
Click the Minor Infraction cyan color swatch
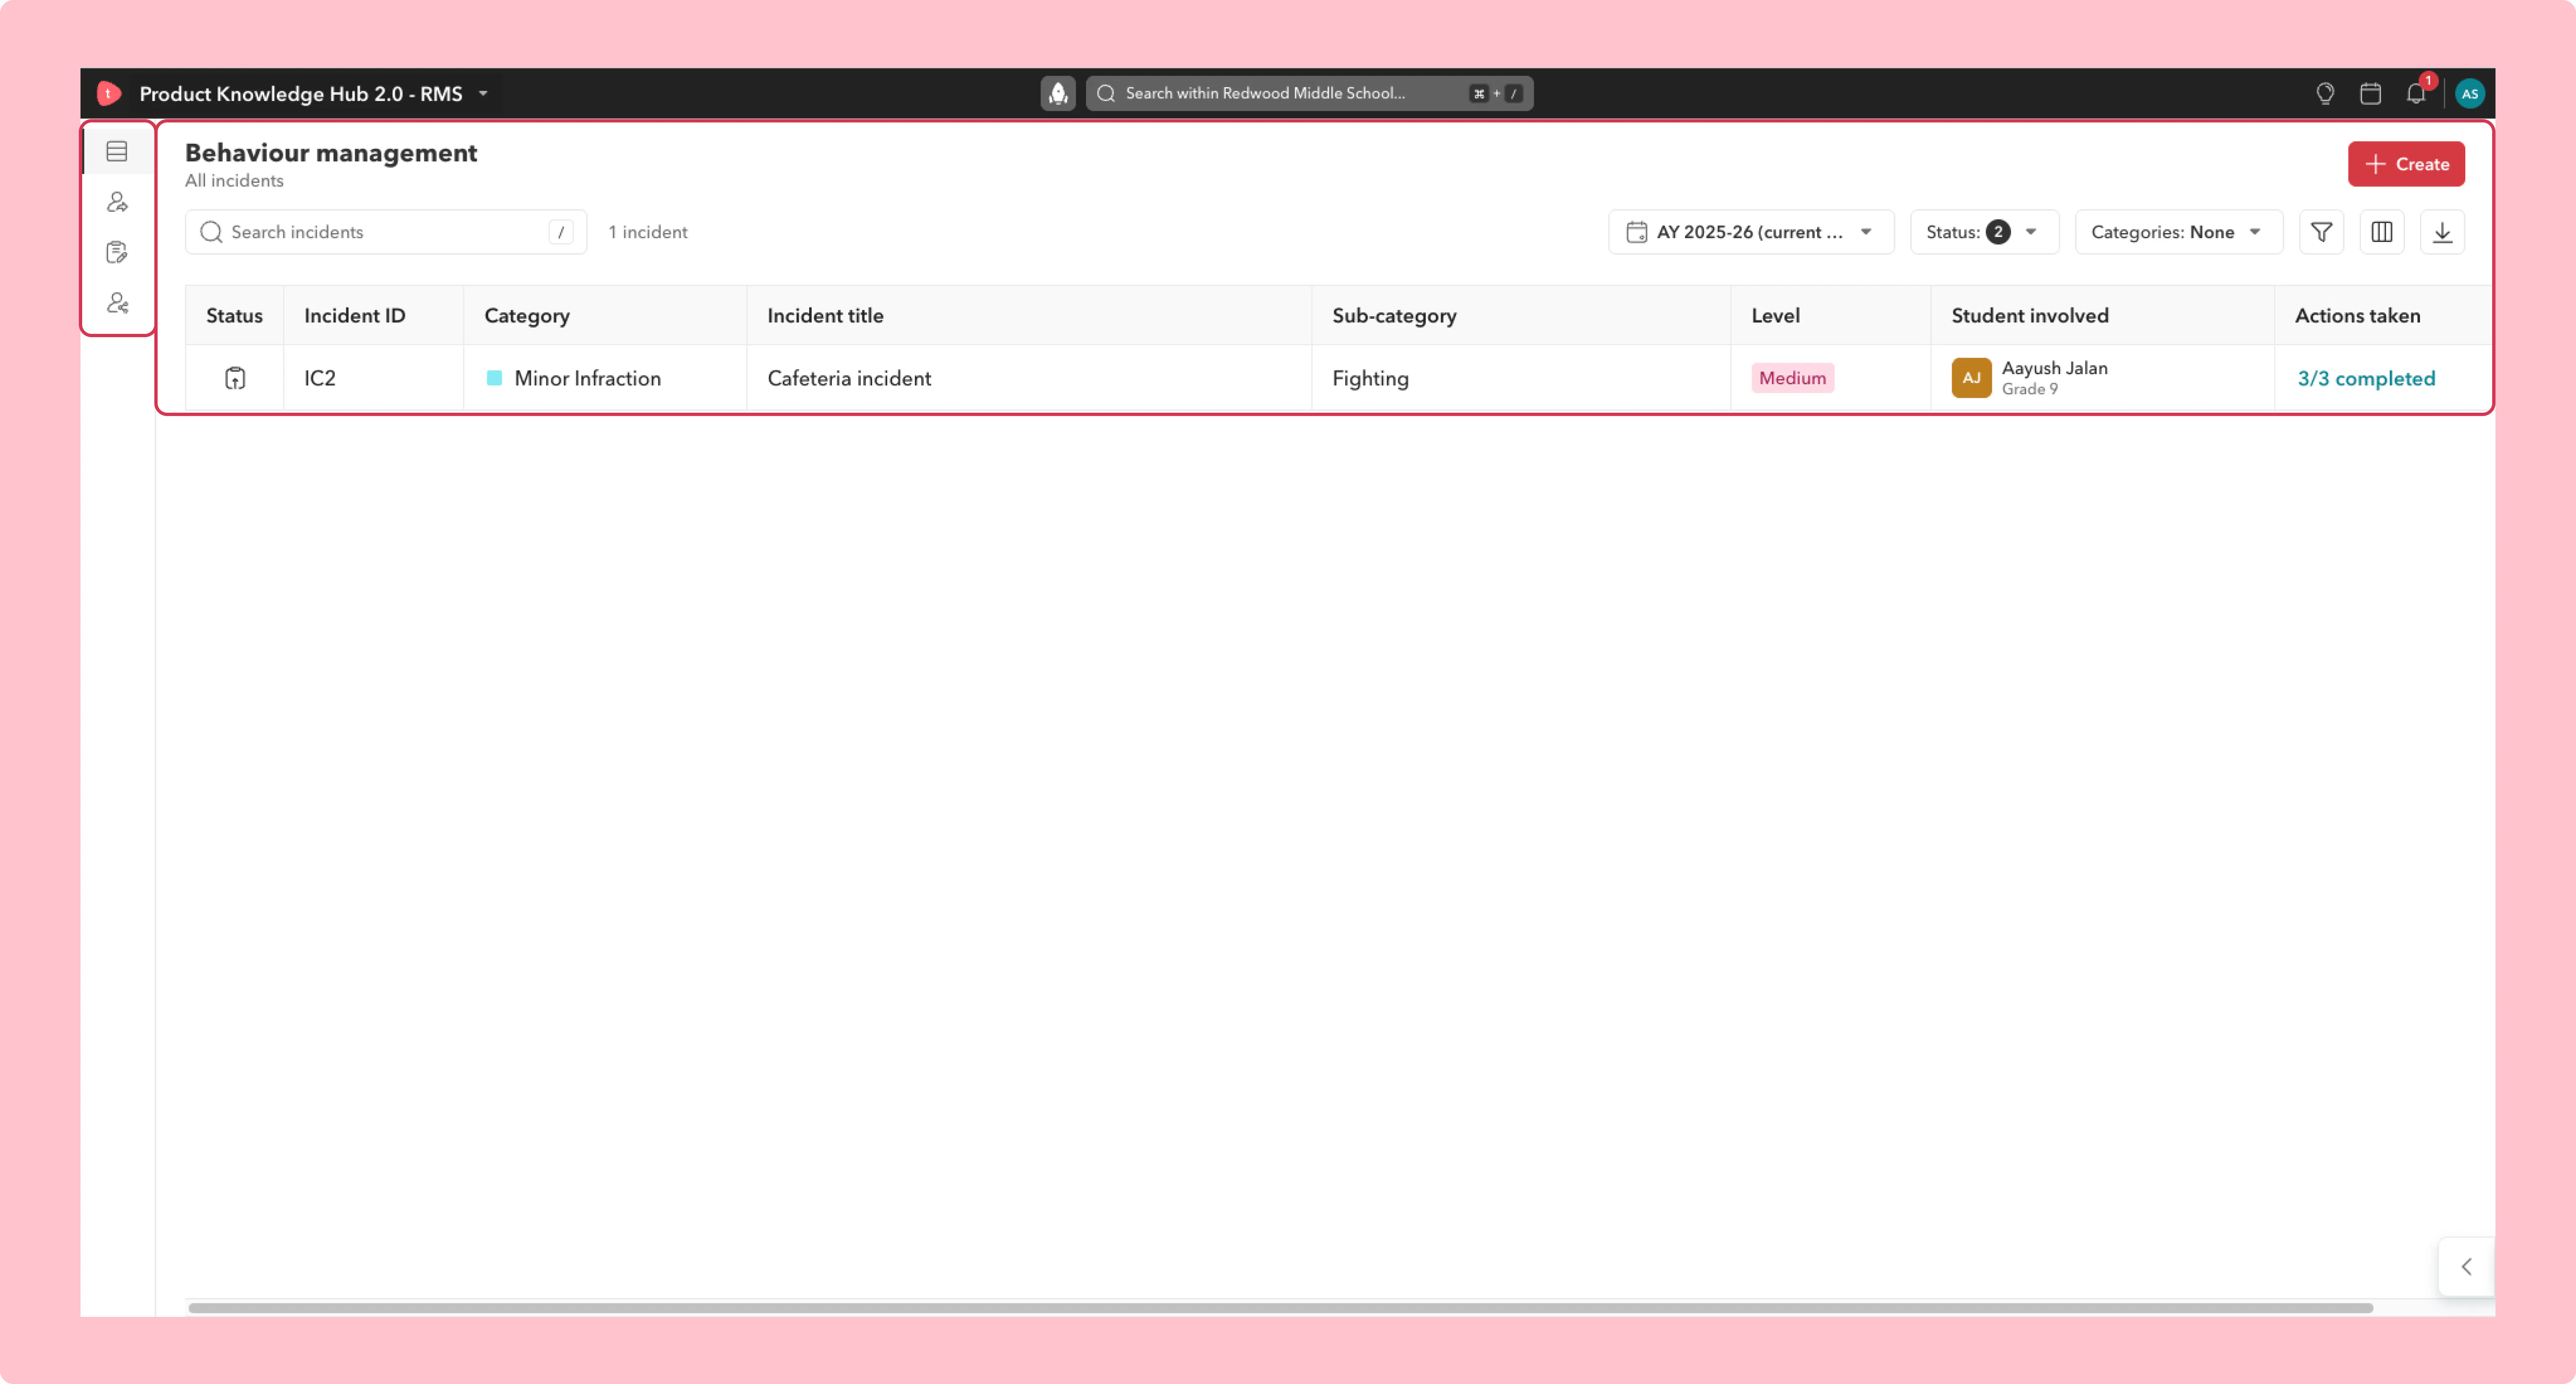pyautogui.click(x=494, y=378)
